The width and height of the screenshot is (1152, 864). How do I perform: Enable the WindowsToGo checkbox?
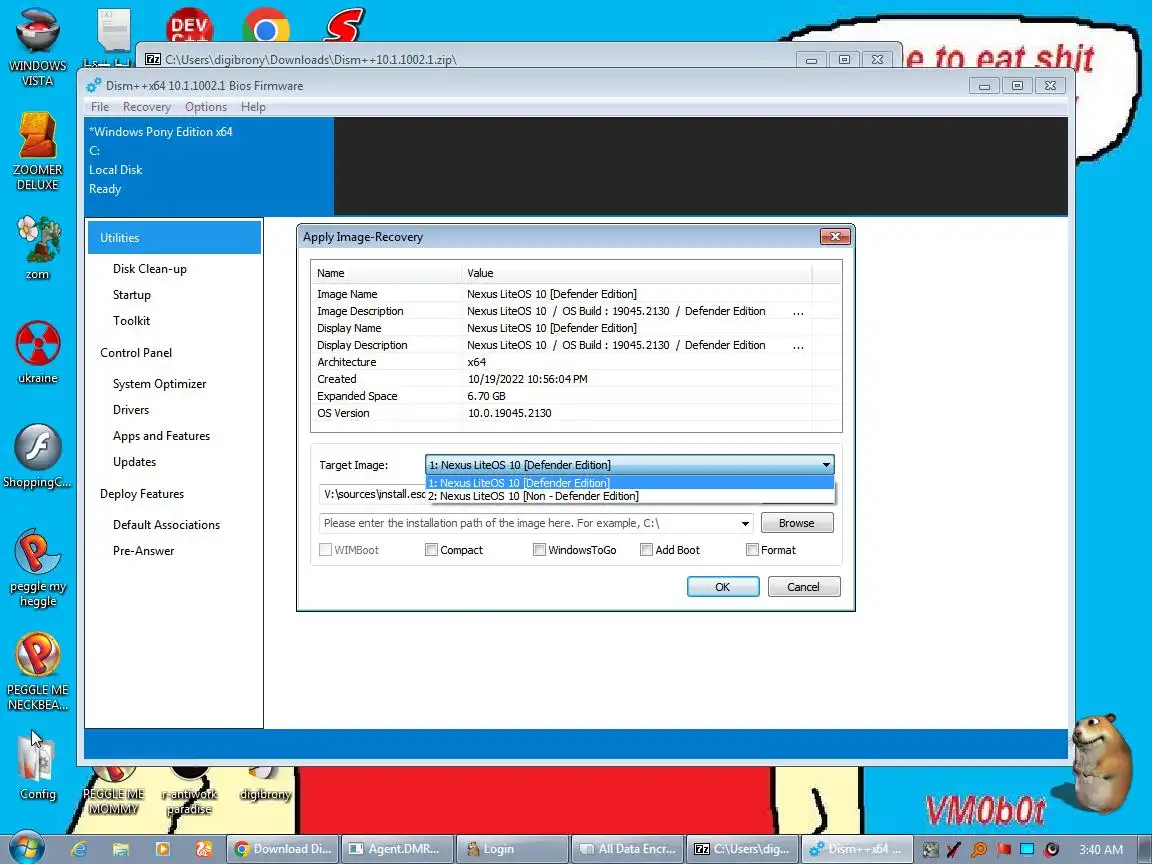[539, 550]
